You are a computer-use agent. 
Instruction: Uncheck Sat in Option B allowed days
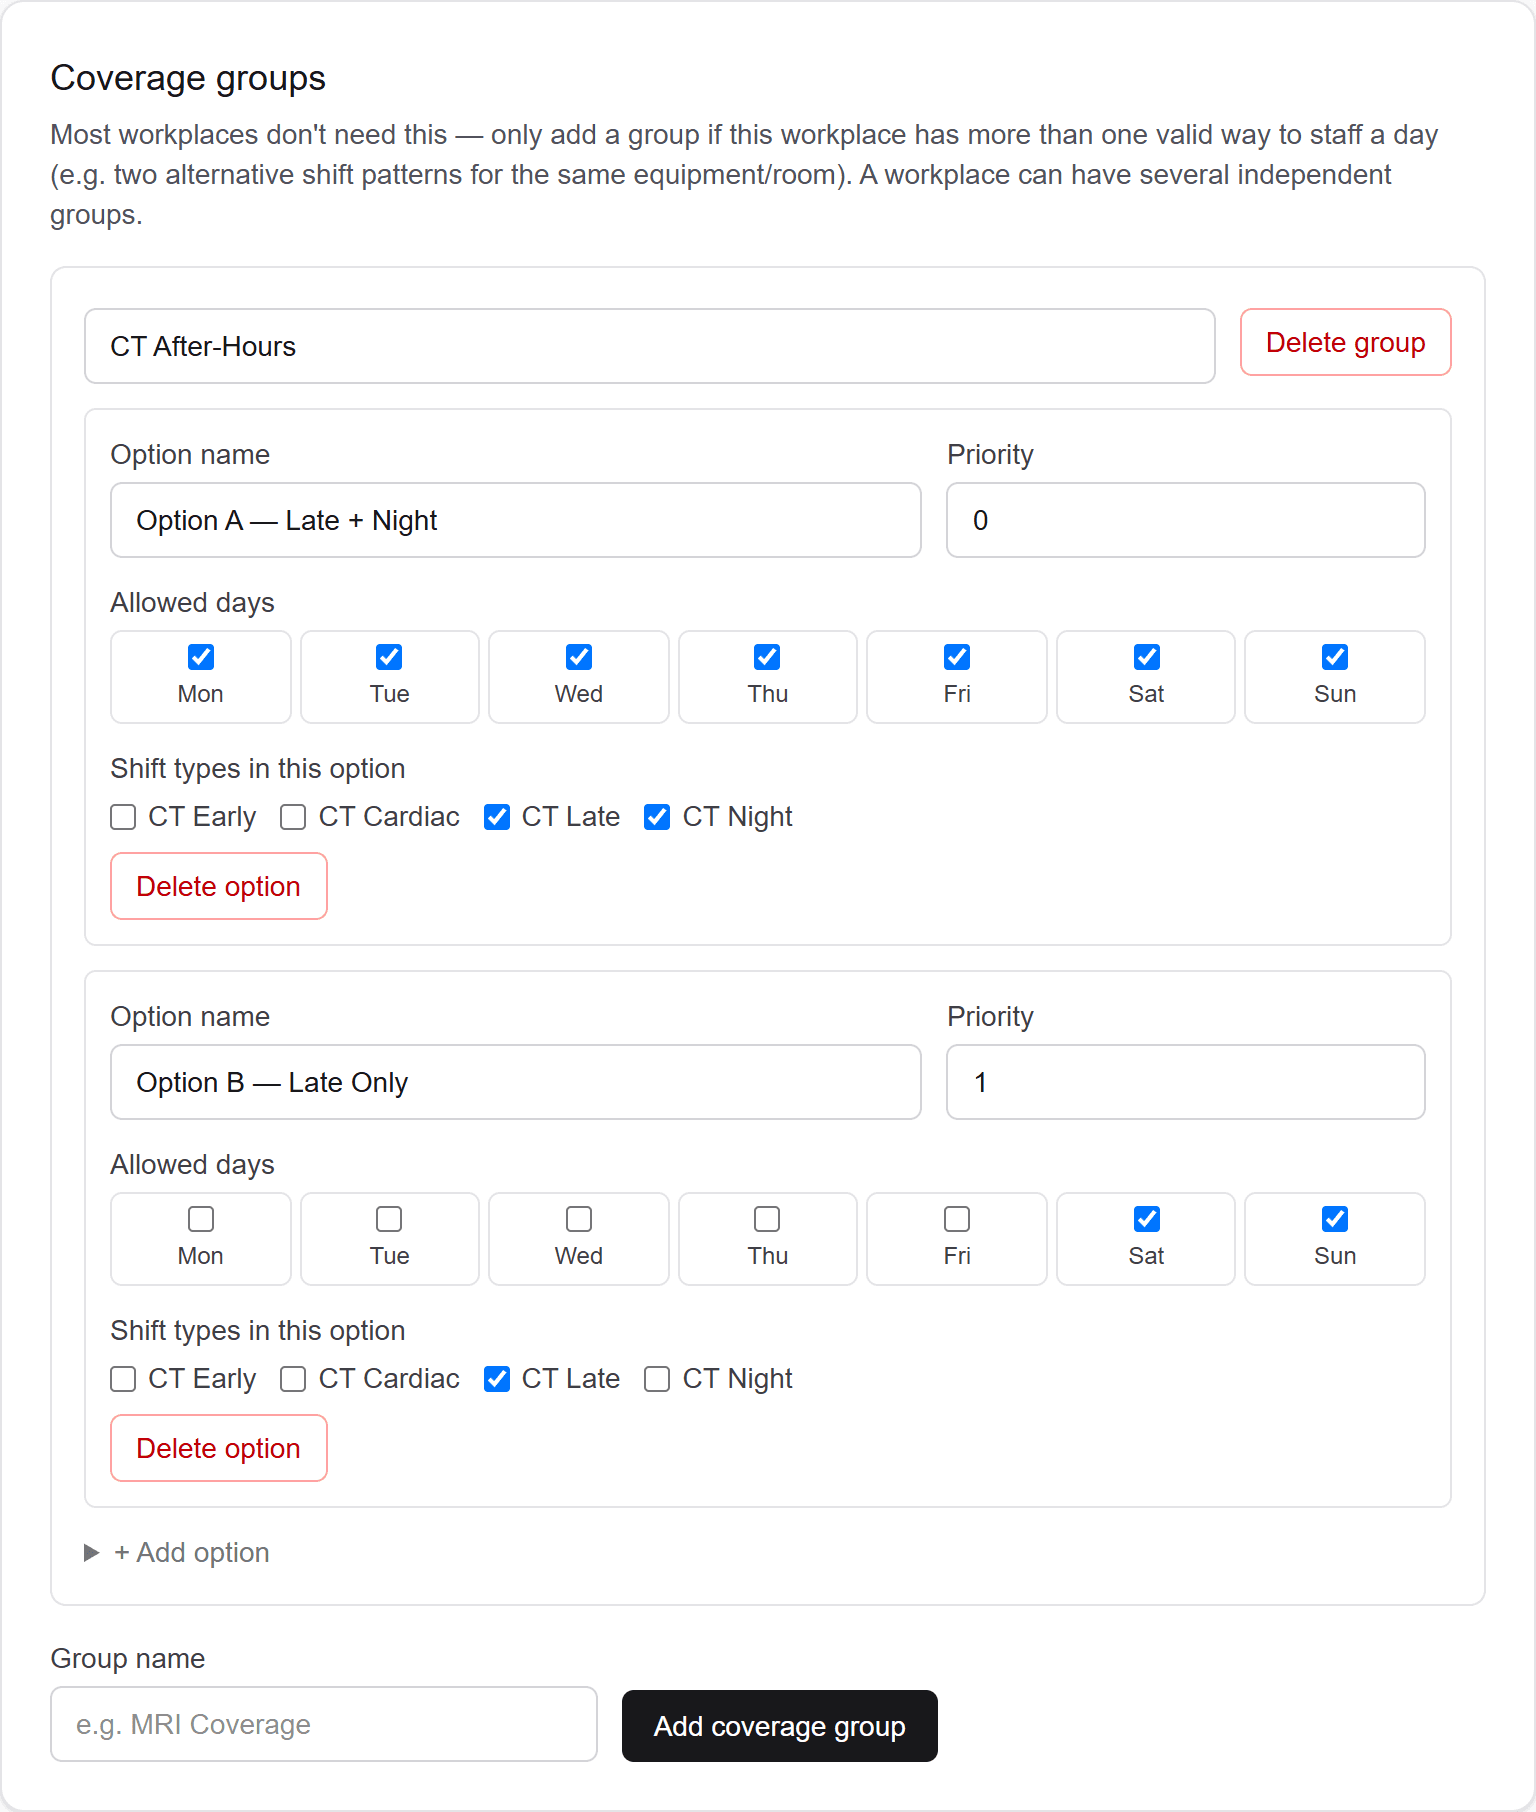pos(1147,1219)
